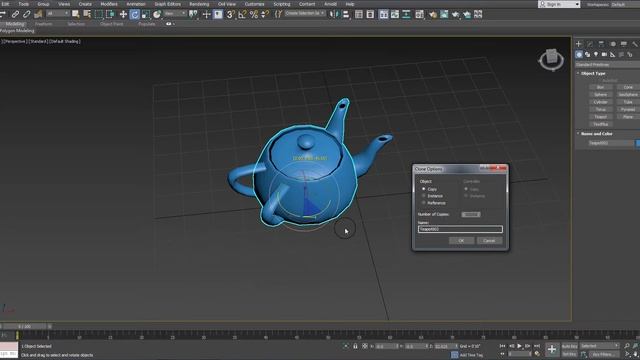Open the Scene Explorer icon
This screenshot has height=360, width=640.
tap(359, 14)
